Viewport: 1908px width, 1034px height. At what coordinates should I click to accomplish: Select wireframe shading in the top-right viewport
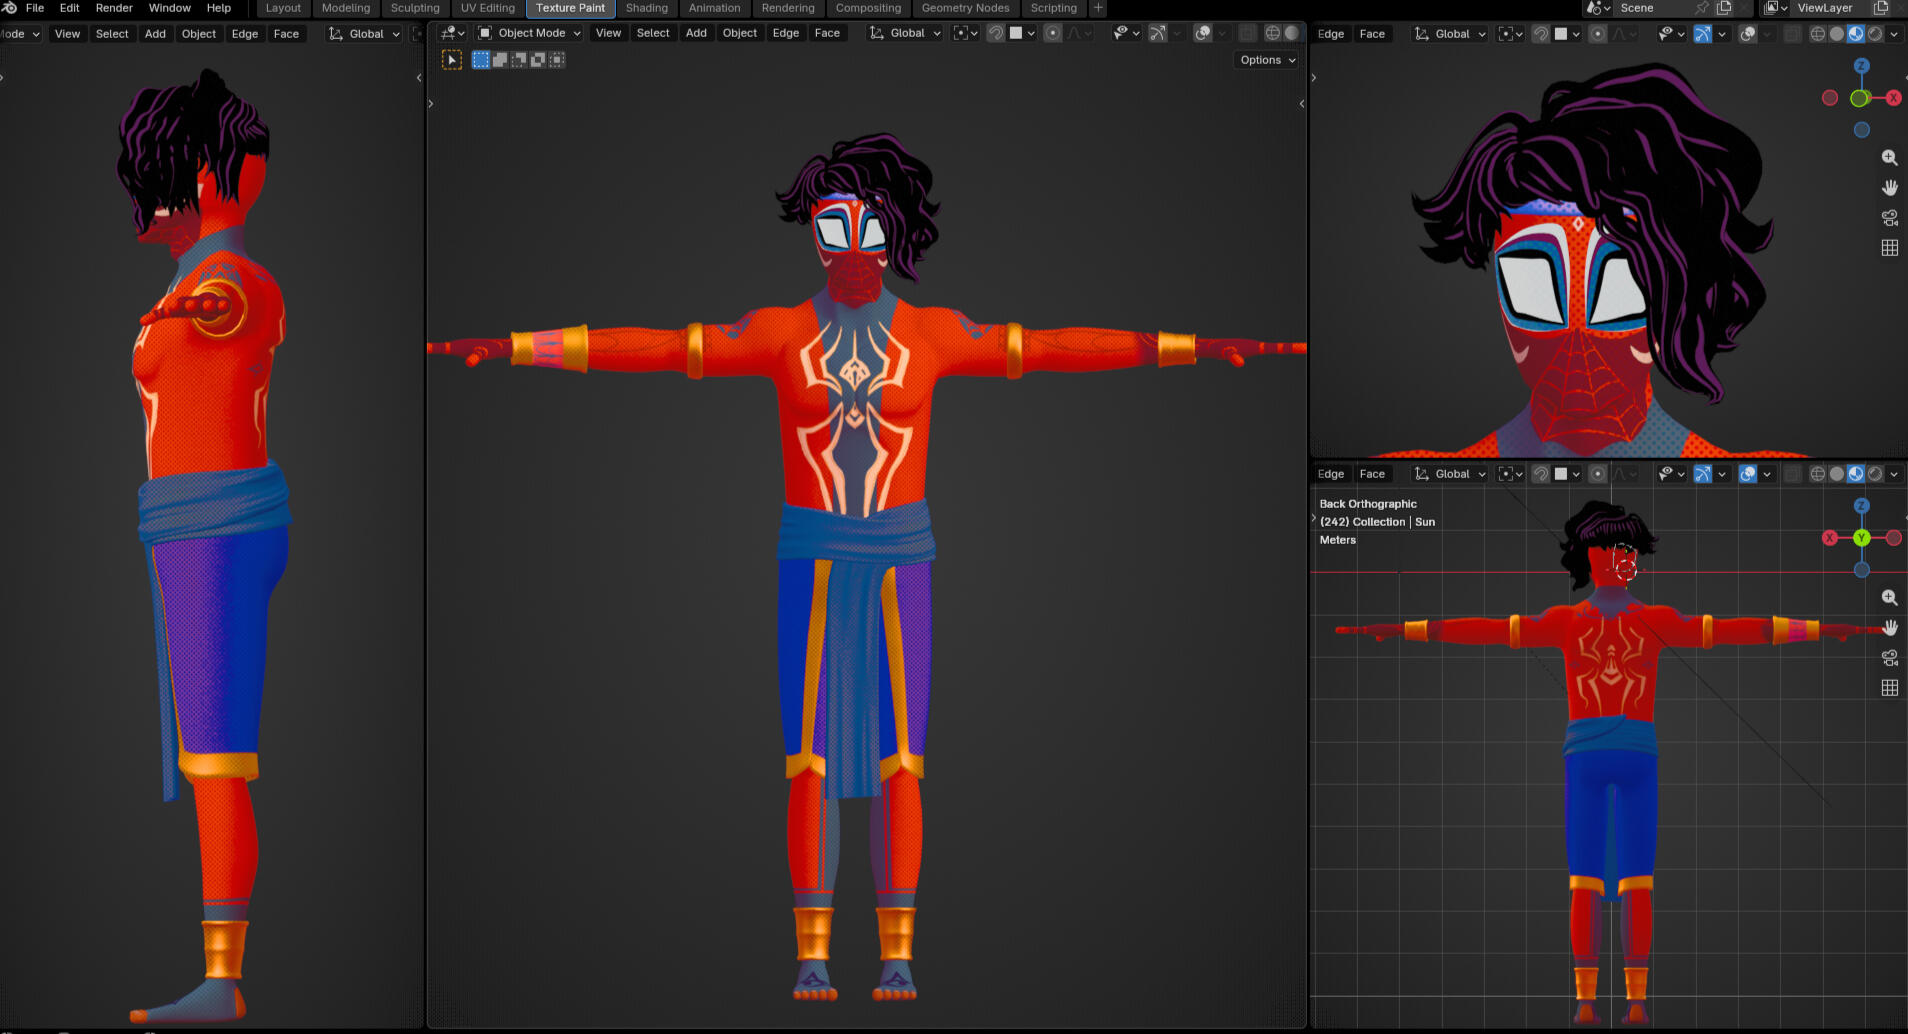pos(1818,34)
